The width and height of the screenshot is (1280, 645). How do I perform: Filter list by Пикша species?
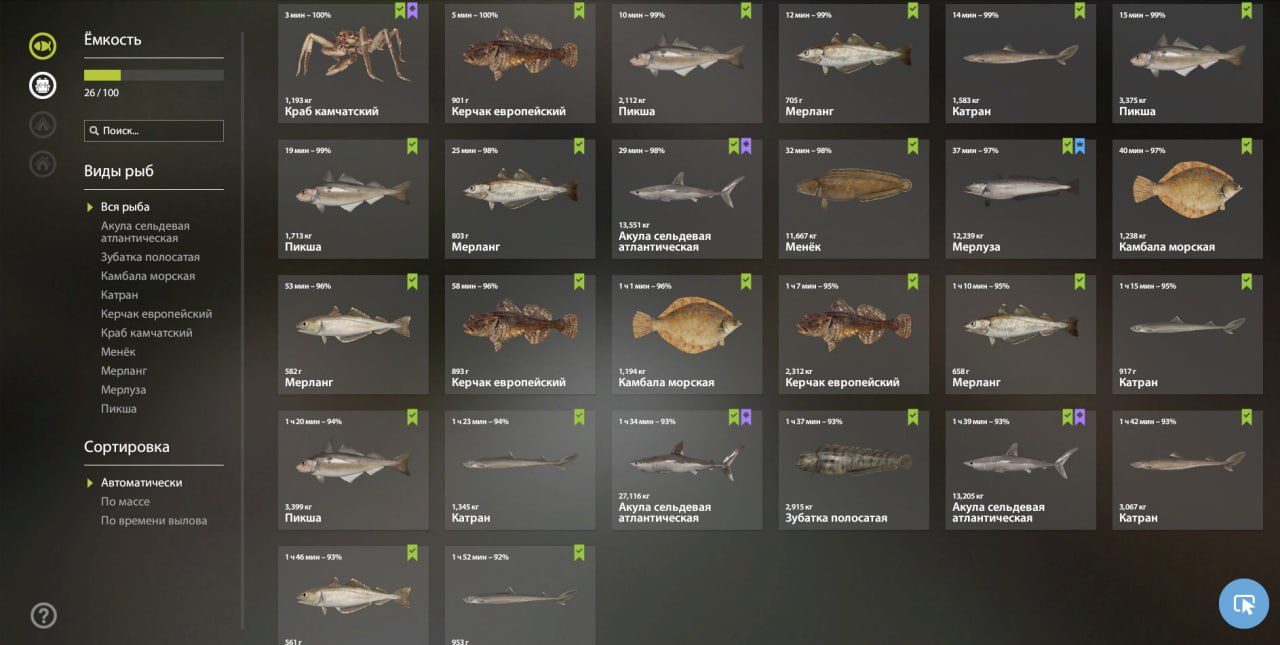pyautogui.click(x=119, y=408)
